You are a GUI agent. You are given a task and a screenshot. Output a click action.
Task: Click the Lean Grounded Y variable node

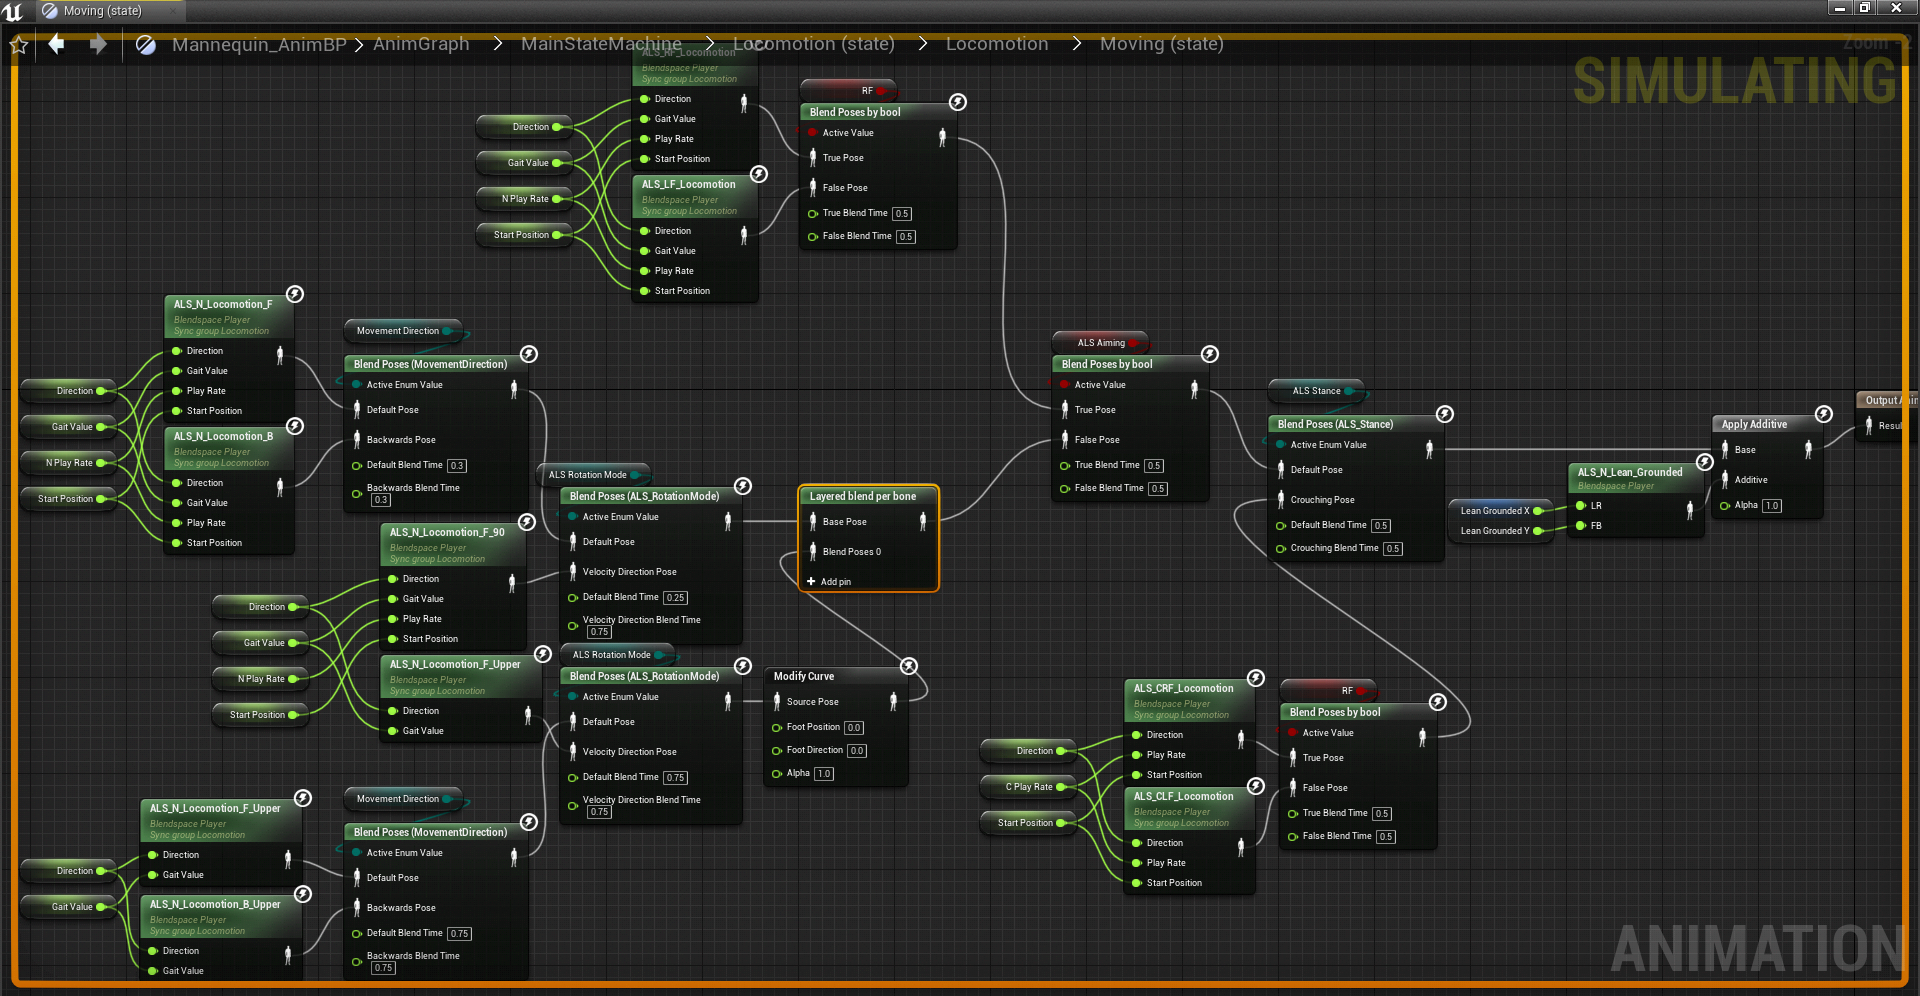point(1499,531)
